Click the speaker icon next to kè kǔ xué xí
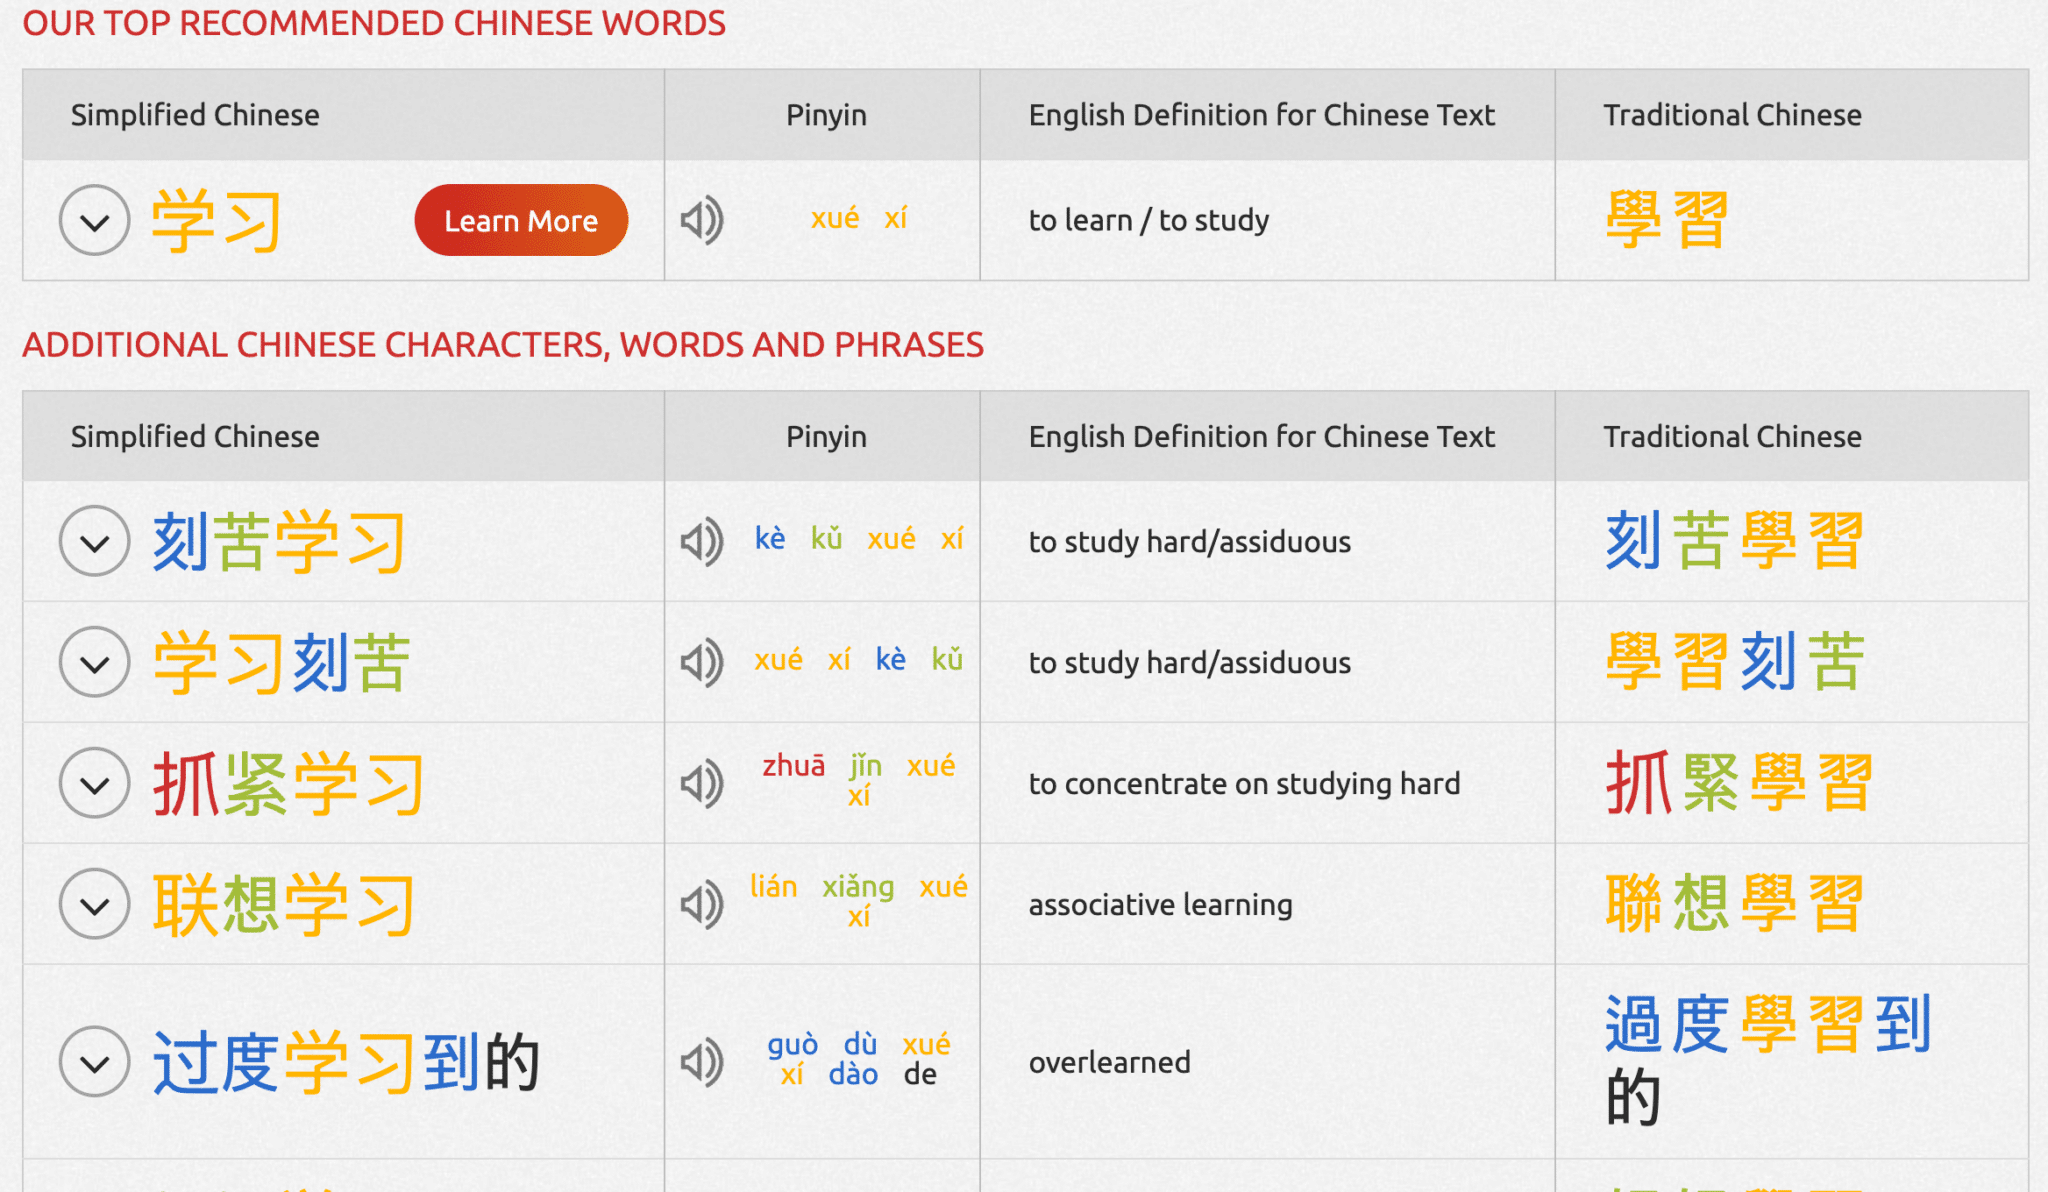 [700, 541]
